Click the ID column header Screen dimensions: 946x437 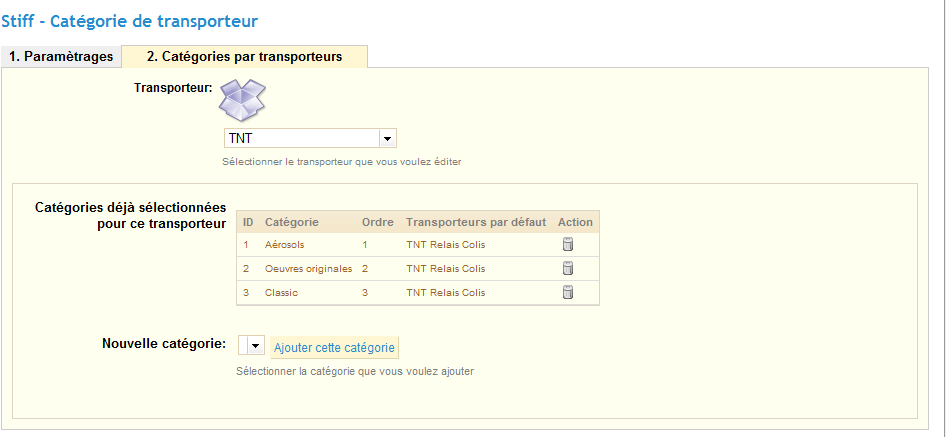tap(248, 222)
